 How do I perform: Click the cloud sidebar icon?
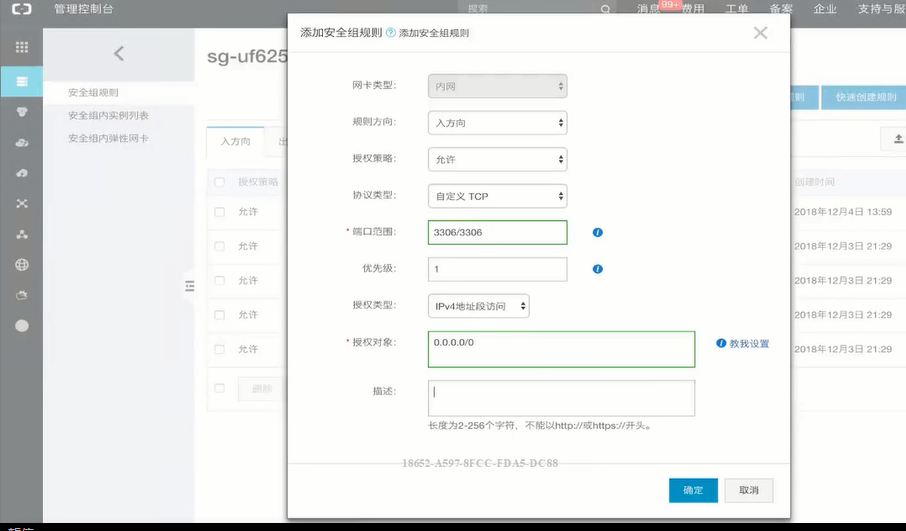[x=22, y=143]
